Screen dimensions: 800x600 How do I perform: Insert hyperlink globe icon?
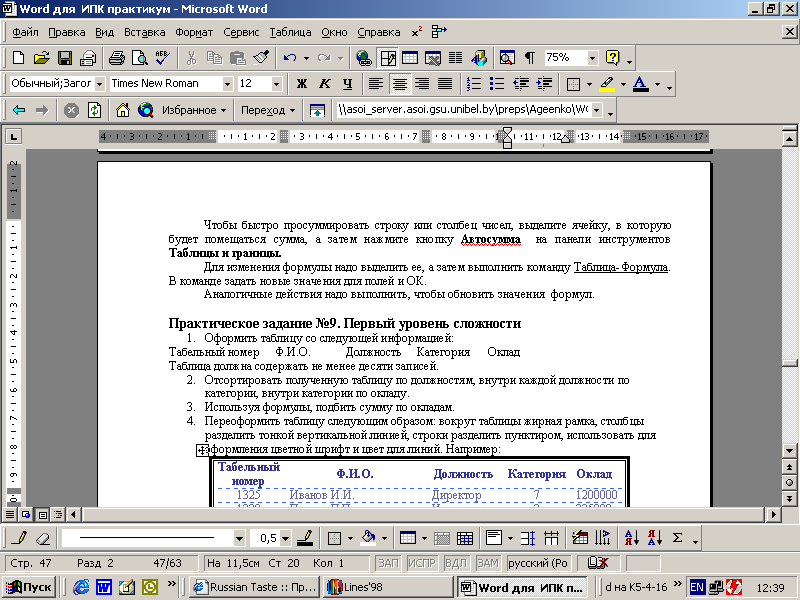[364, 58]
